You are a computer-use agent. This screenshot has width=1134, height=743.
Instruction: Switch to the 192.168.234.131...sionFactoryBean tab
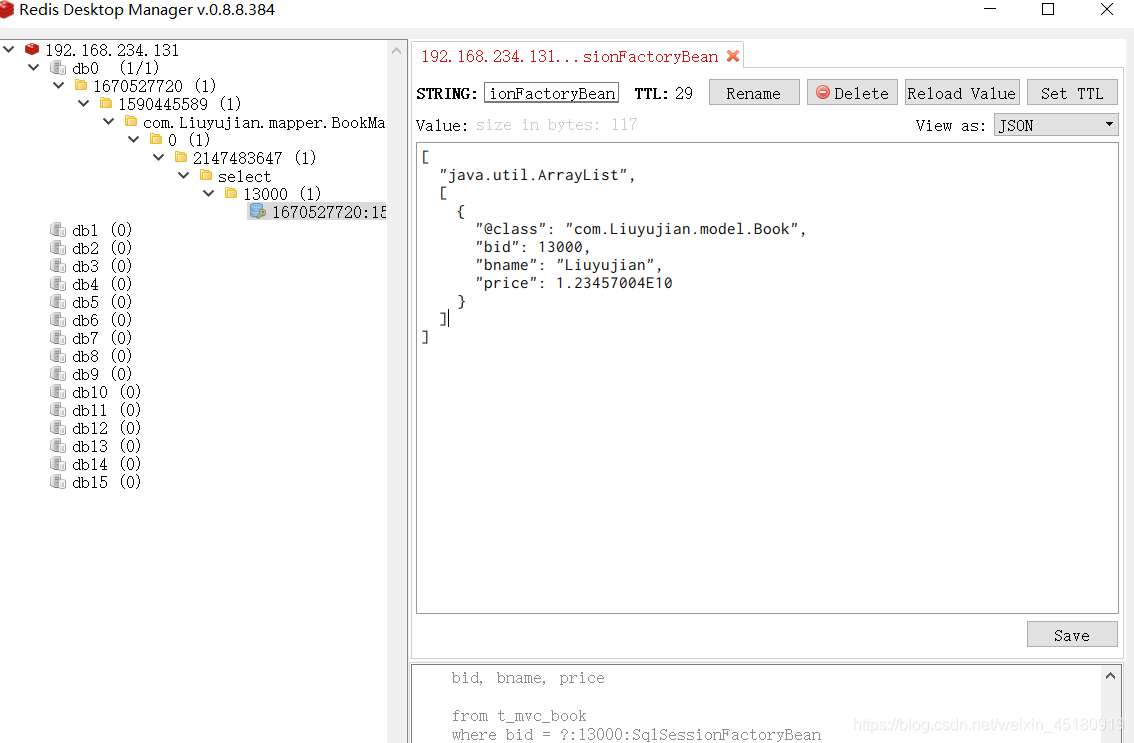click(x=570, y=56)
